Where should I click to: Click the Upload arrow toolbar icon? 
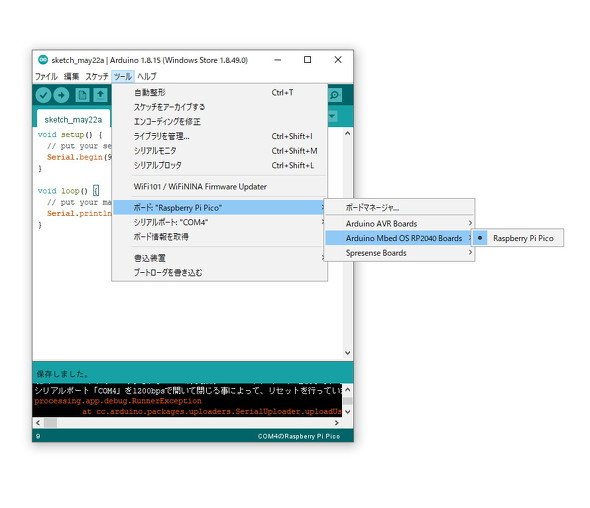point(61,95)
